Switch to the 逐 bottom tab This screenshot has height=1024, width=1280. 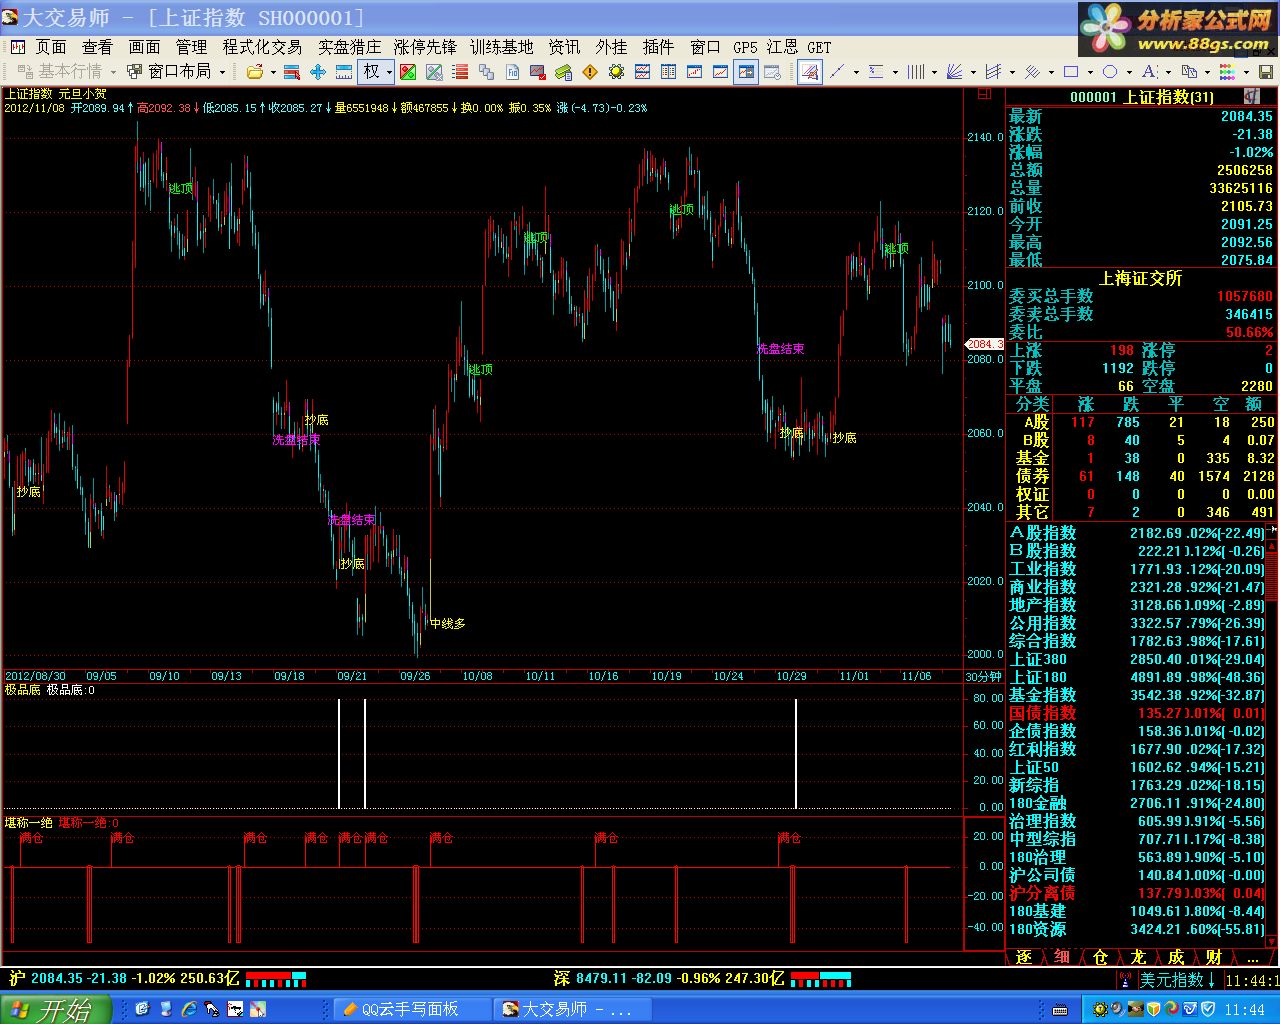pyautogui.click(x=1024, y=957)
